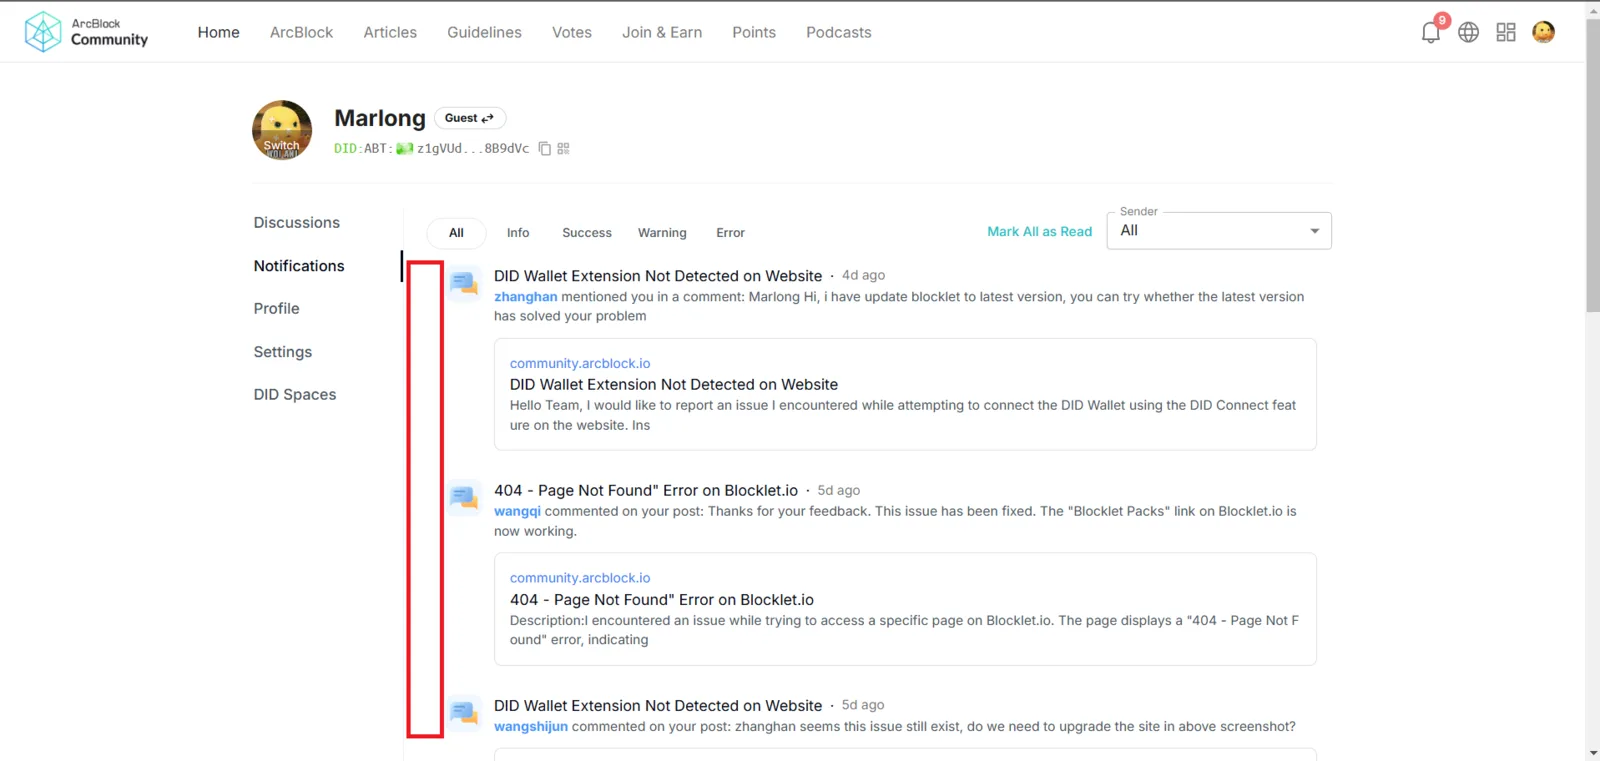Open the ArcBlock menu item

(301, 32)
